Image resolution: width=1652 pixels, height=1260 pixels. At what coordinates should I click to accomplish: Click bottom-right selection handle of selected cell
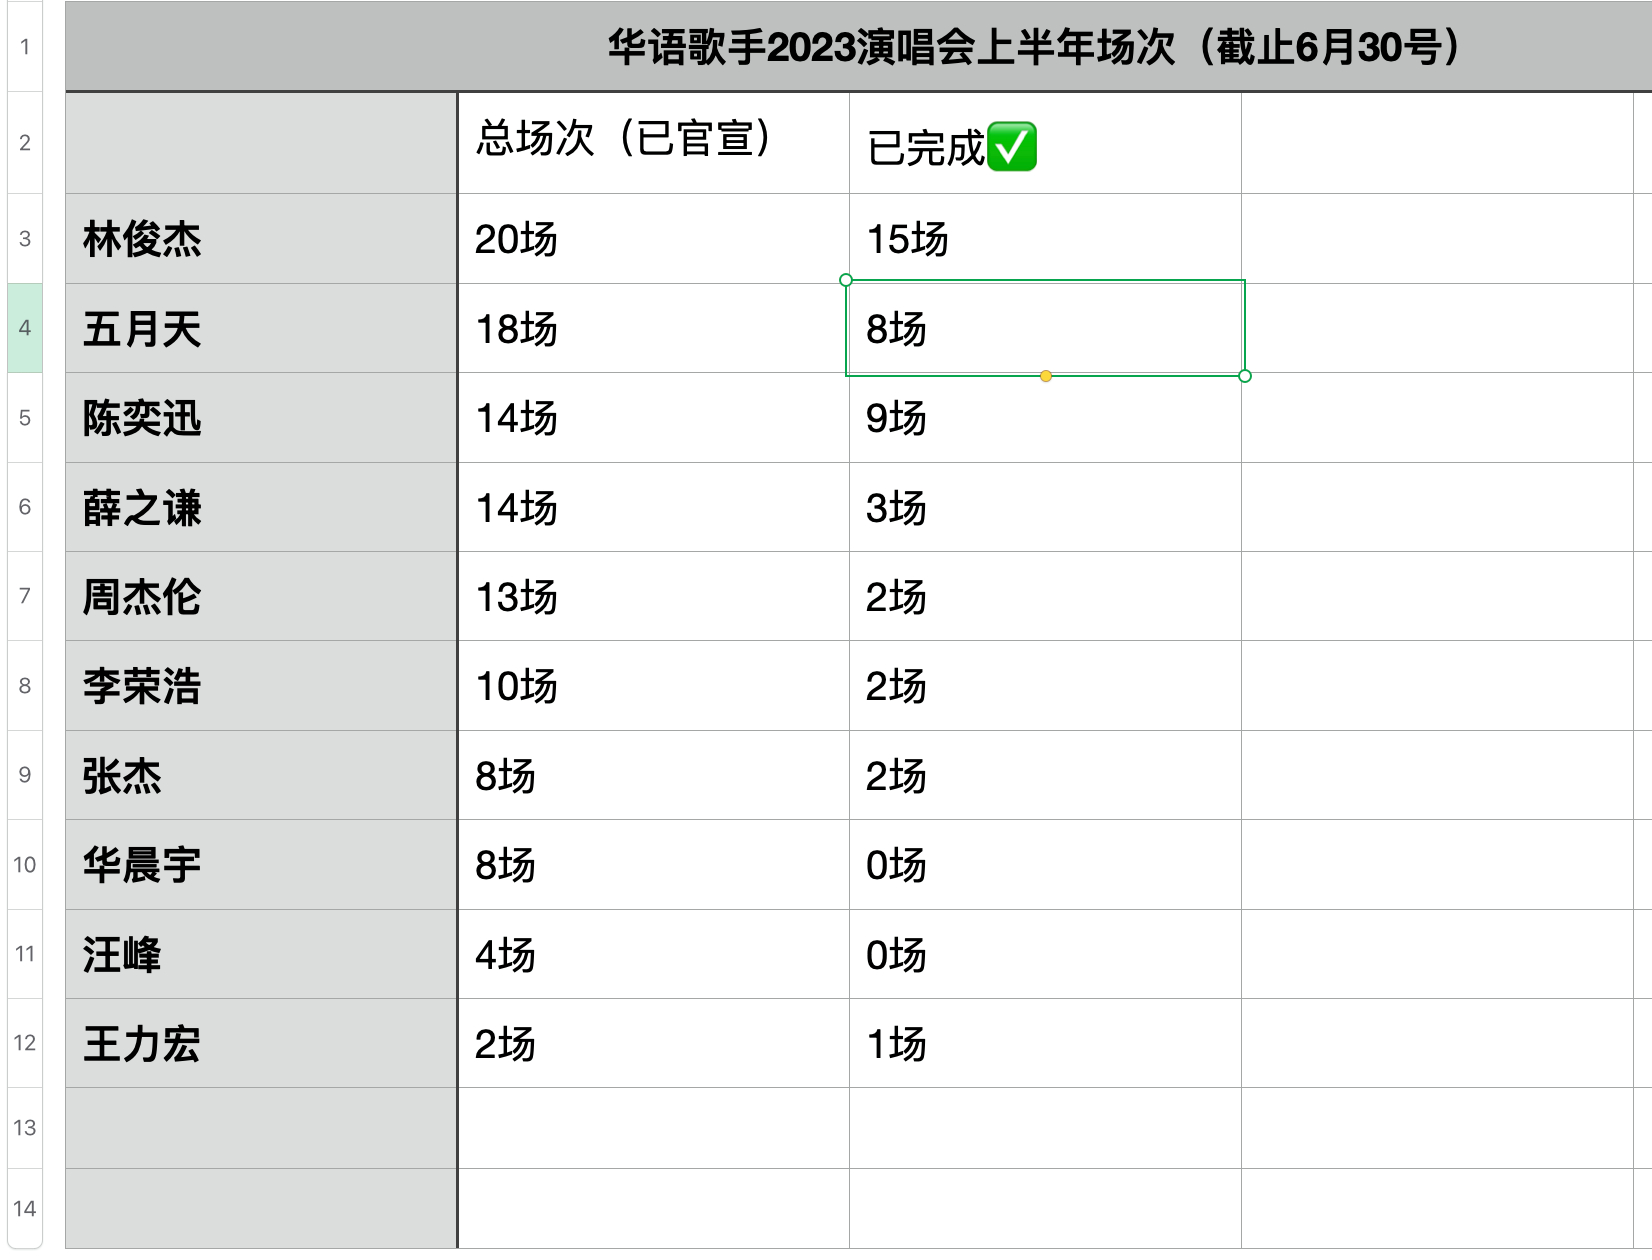tap(1245, 376)
